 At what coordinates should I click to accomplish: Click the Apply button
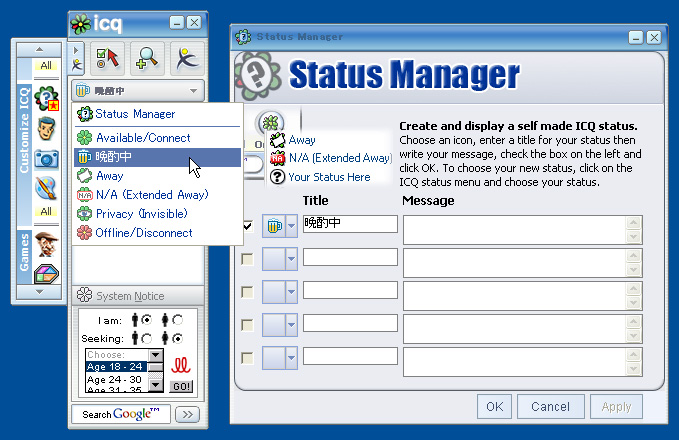616,406
